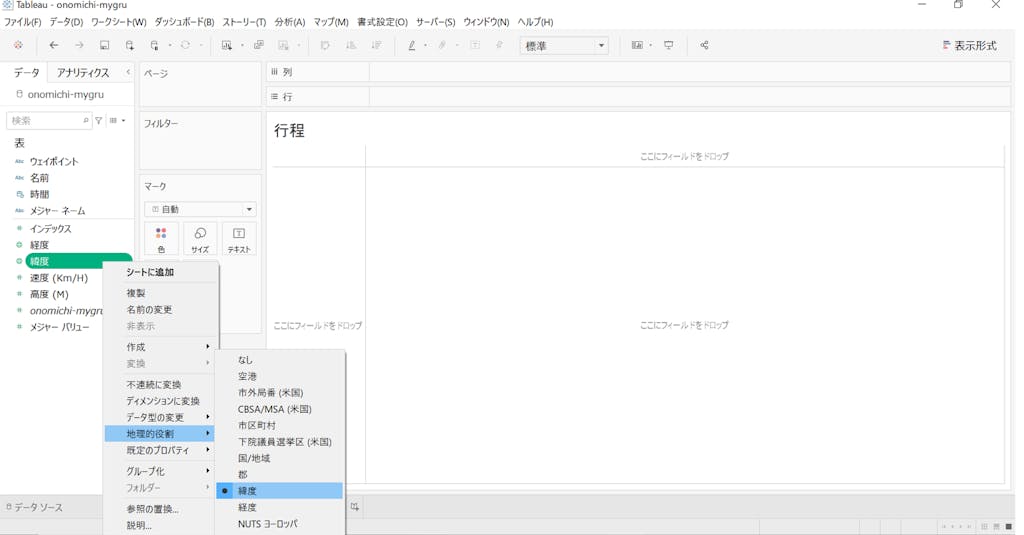Click the back (undo) arrow in toolbar
The width and height of the screenshot is (1024, 535).
54,45
